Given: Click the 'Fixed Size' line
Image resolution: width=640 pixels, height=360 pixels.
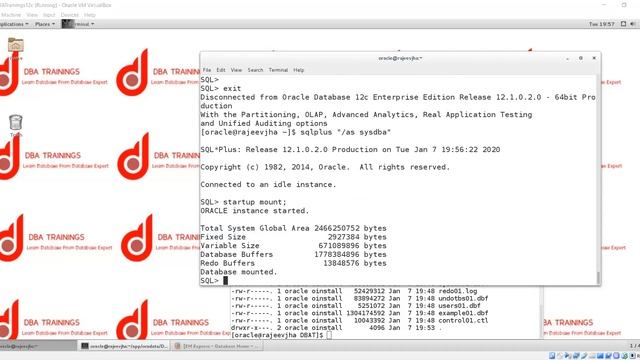Looking at the screenshot, I should pyautogui.click(x=293, y=237).
